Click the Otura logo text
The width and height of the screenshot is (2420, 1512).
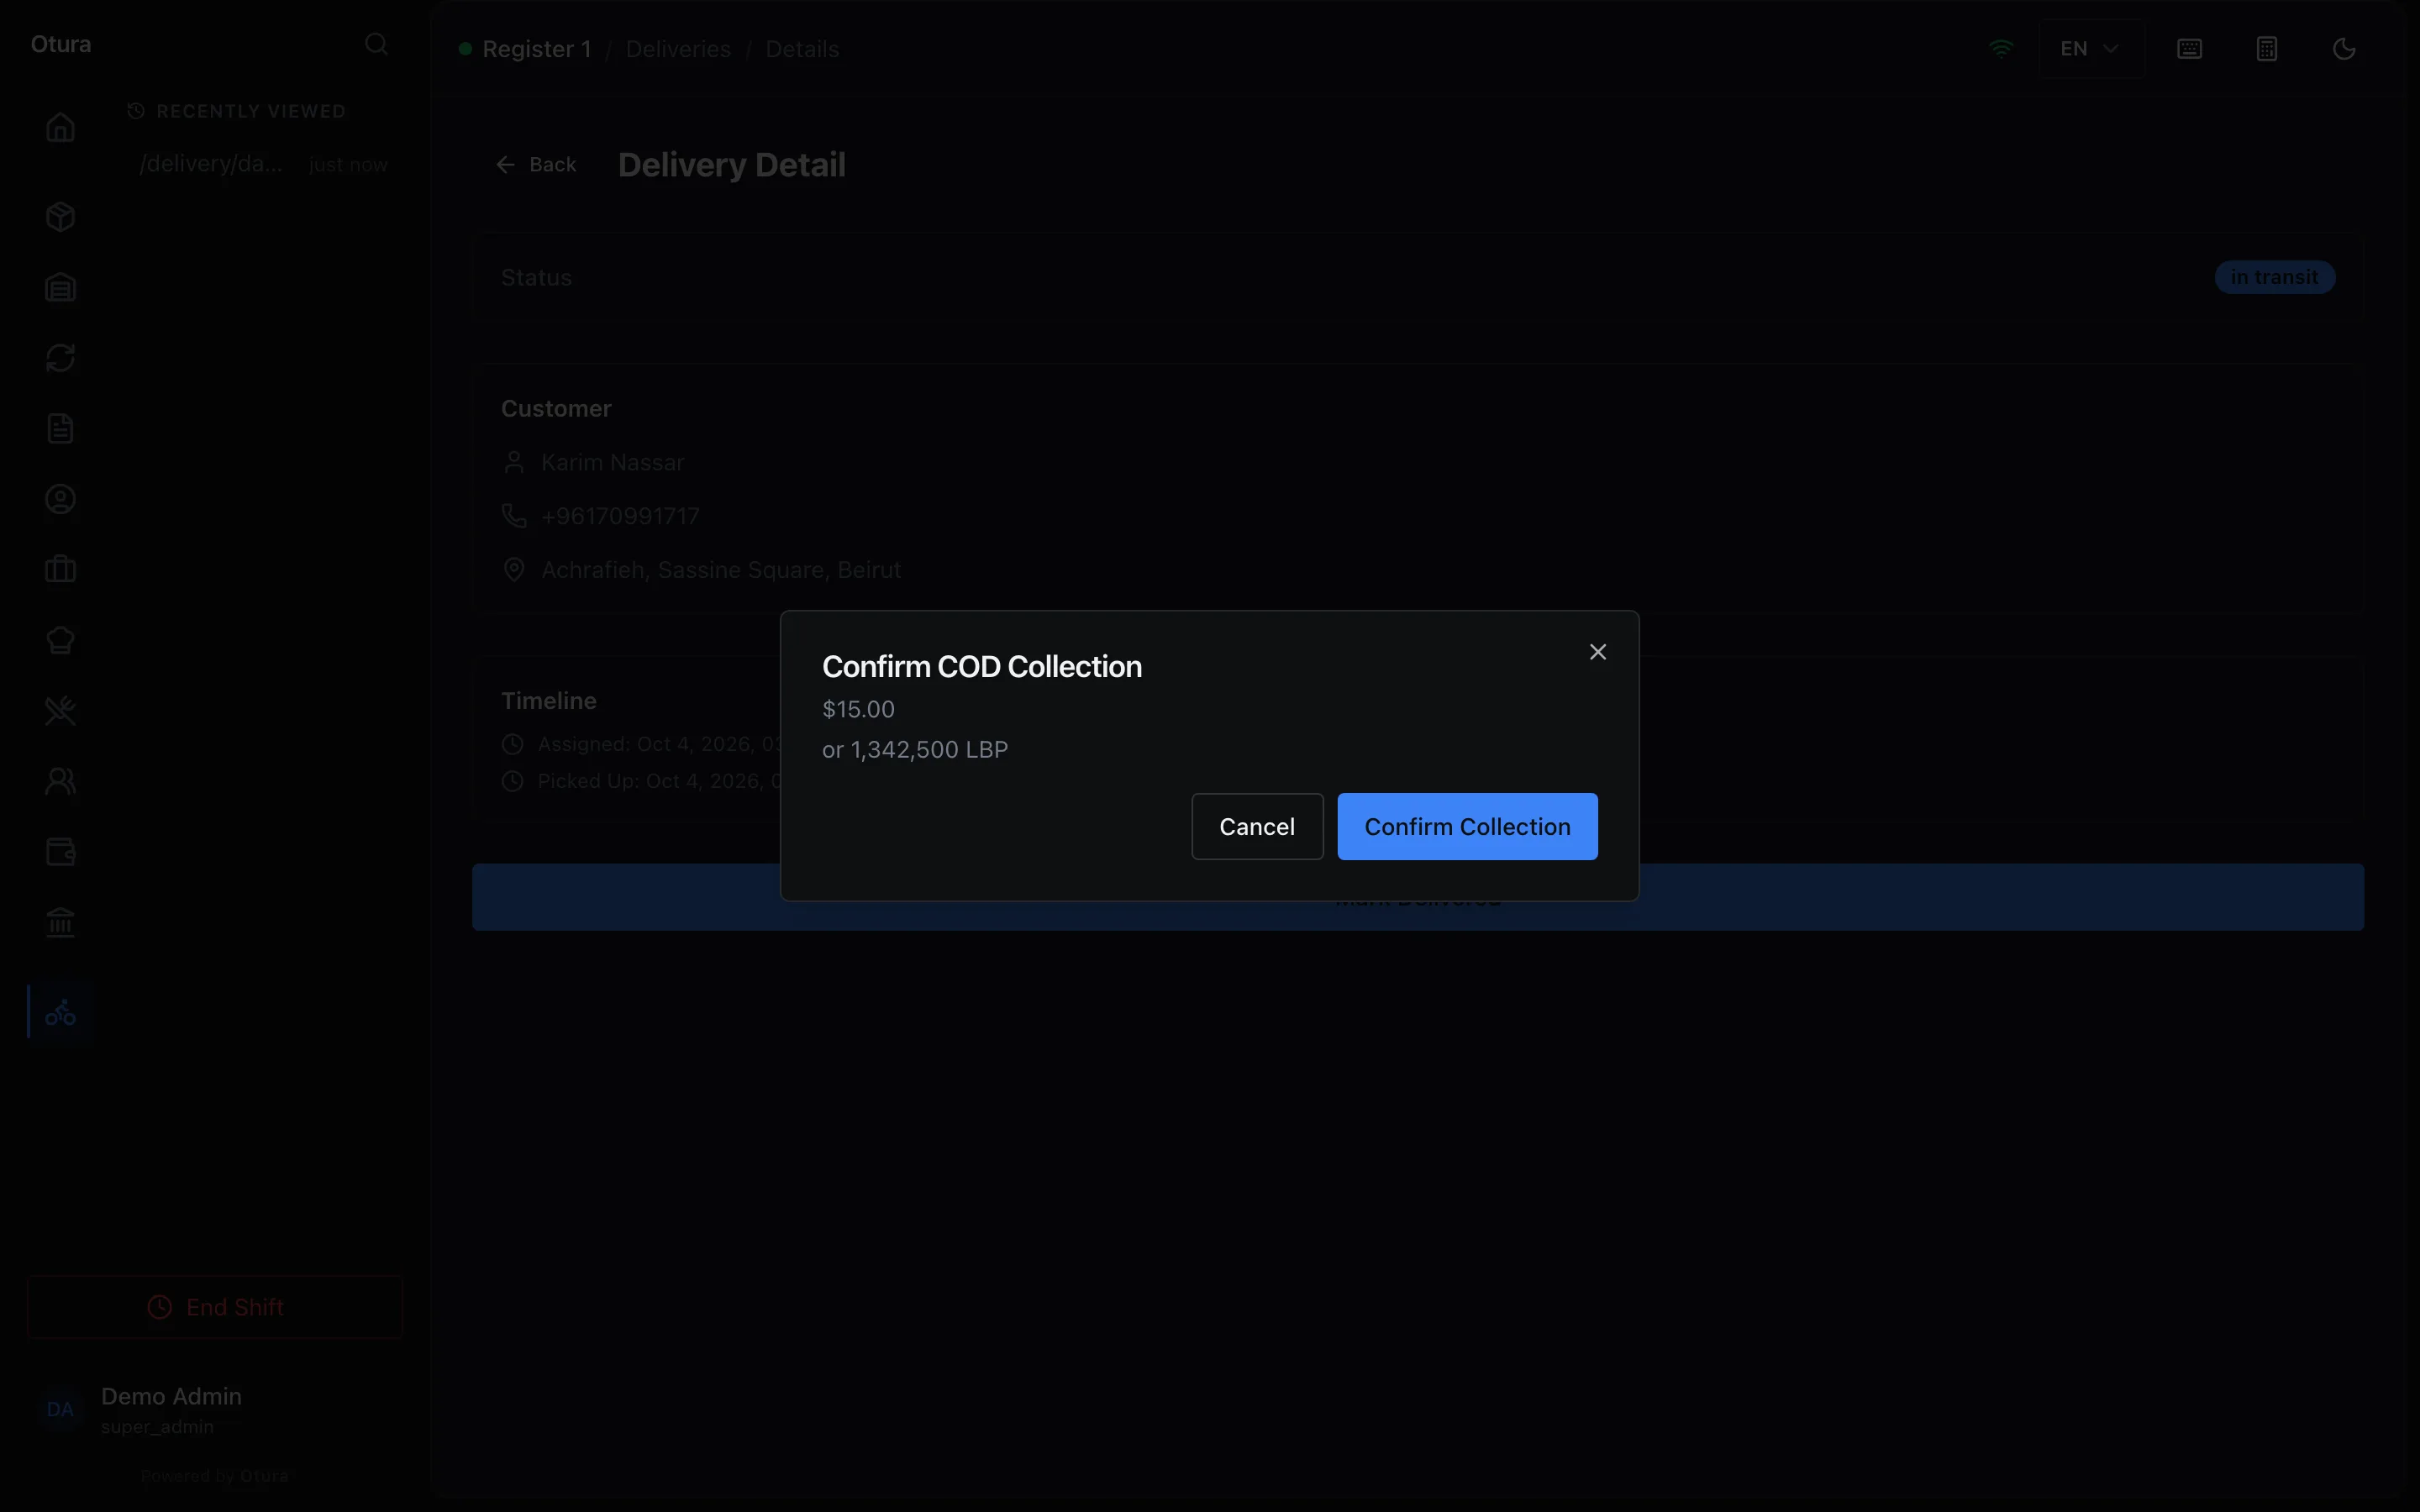click(x=61, y=44)
